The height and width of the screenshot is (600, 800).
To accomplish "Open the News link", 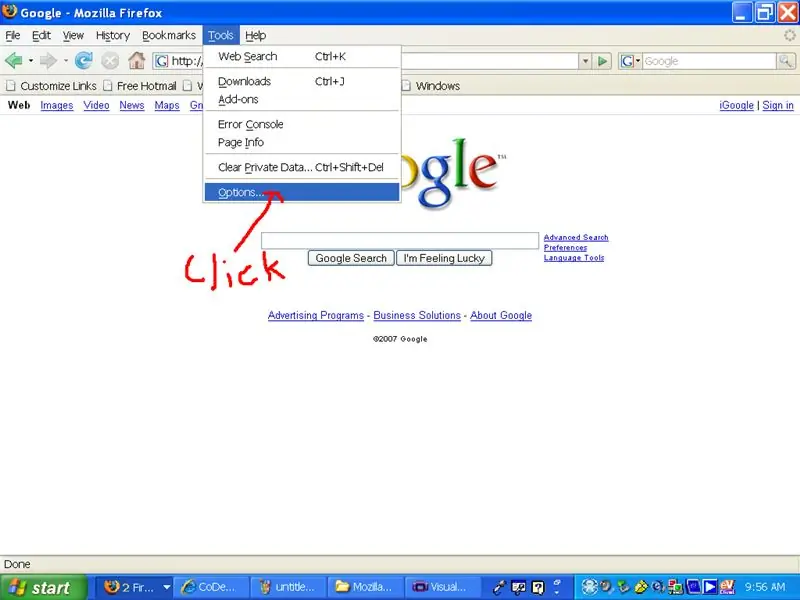I will [x=132, y=105].
